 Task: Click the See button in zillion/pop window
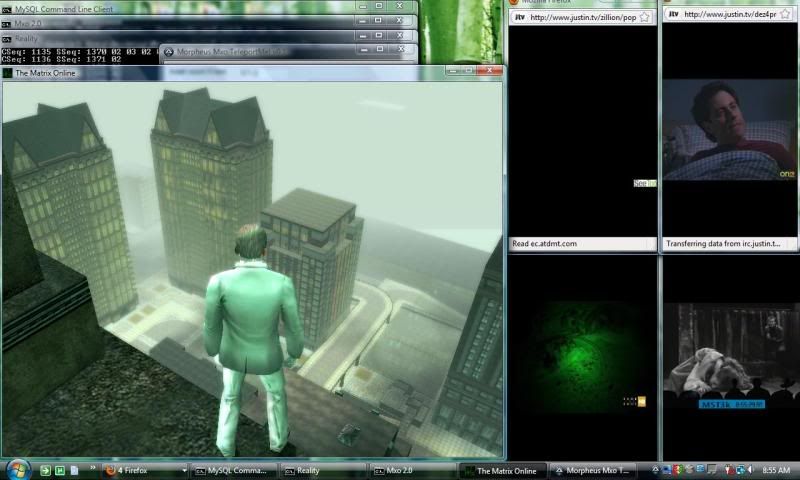[x=645, y=183]
